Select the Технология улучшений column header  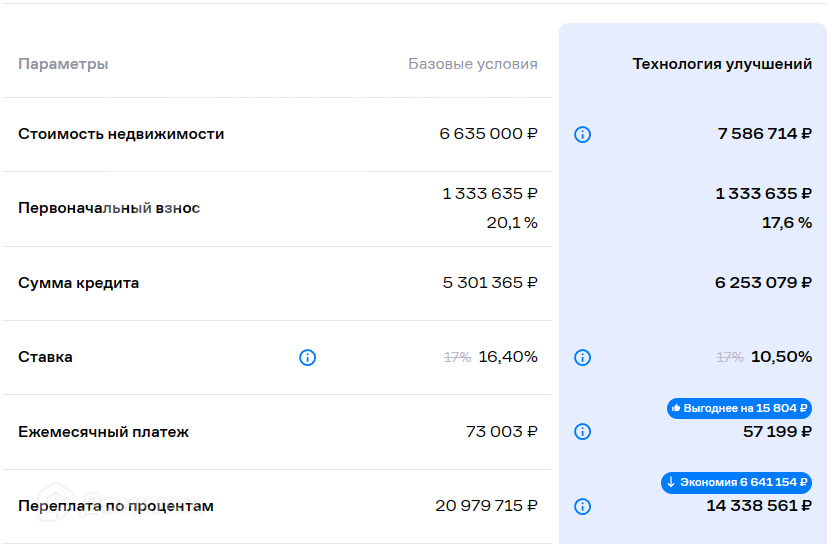click(721, 64)
